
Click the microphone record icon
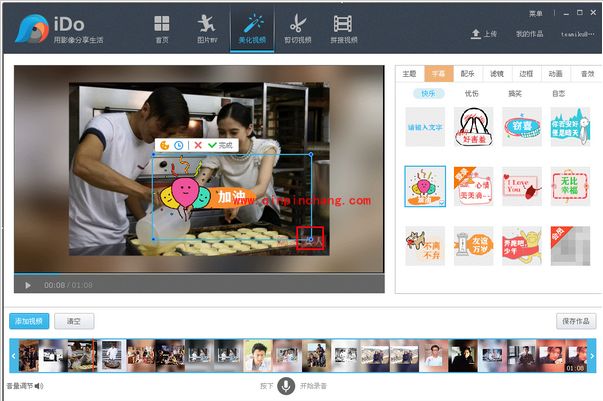pyautogui.click(x=286, y=385)
